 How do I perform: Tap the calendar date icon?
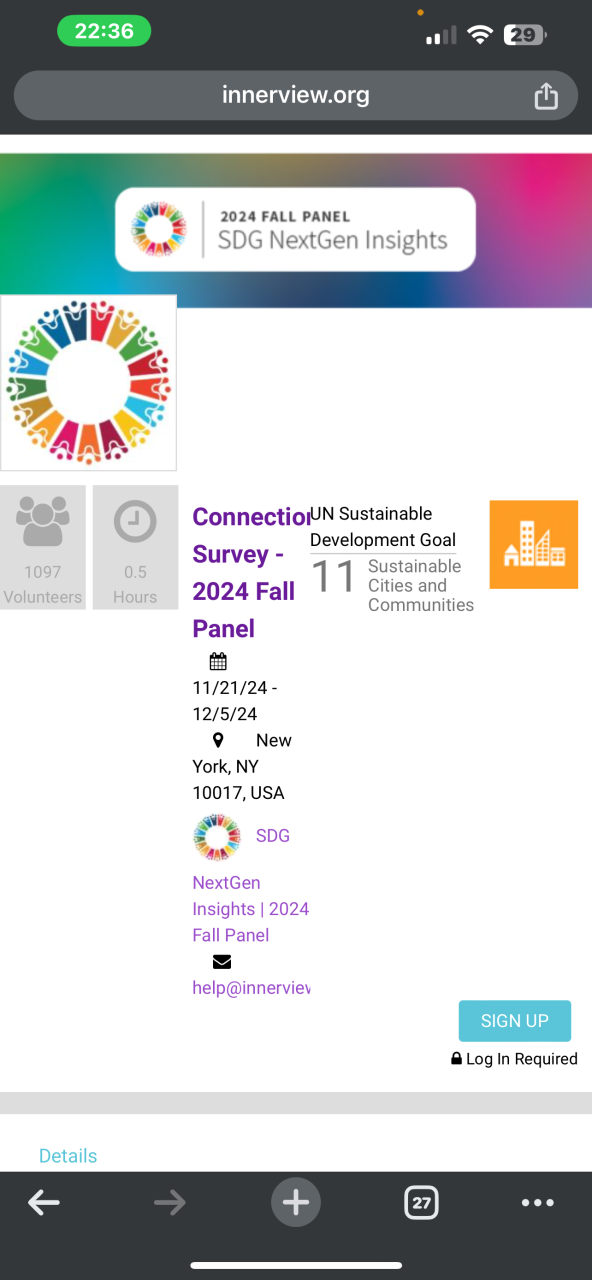pyautogui.click(x=218, y=661)
